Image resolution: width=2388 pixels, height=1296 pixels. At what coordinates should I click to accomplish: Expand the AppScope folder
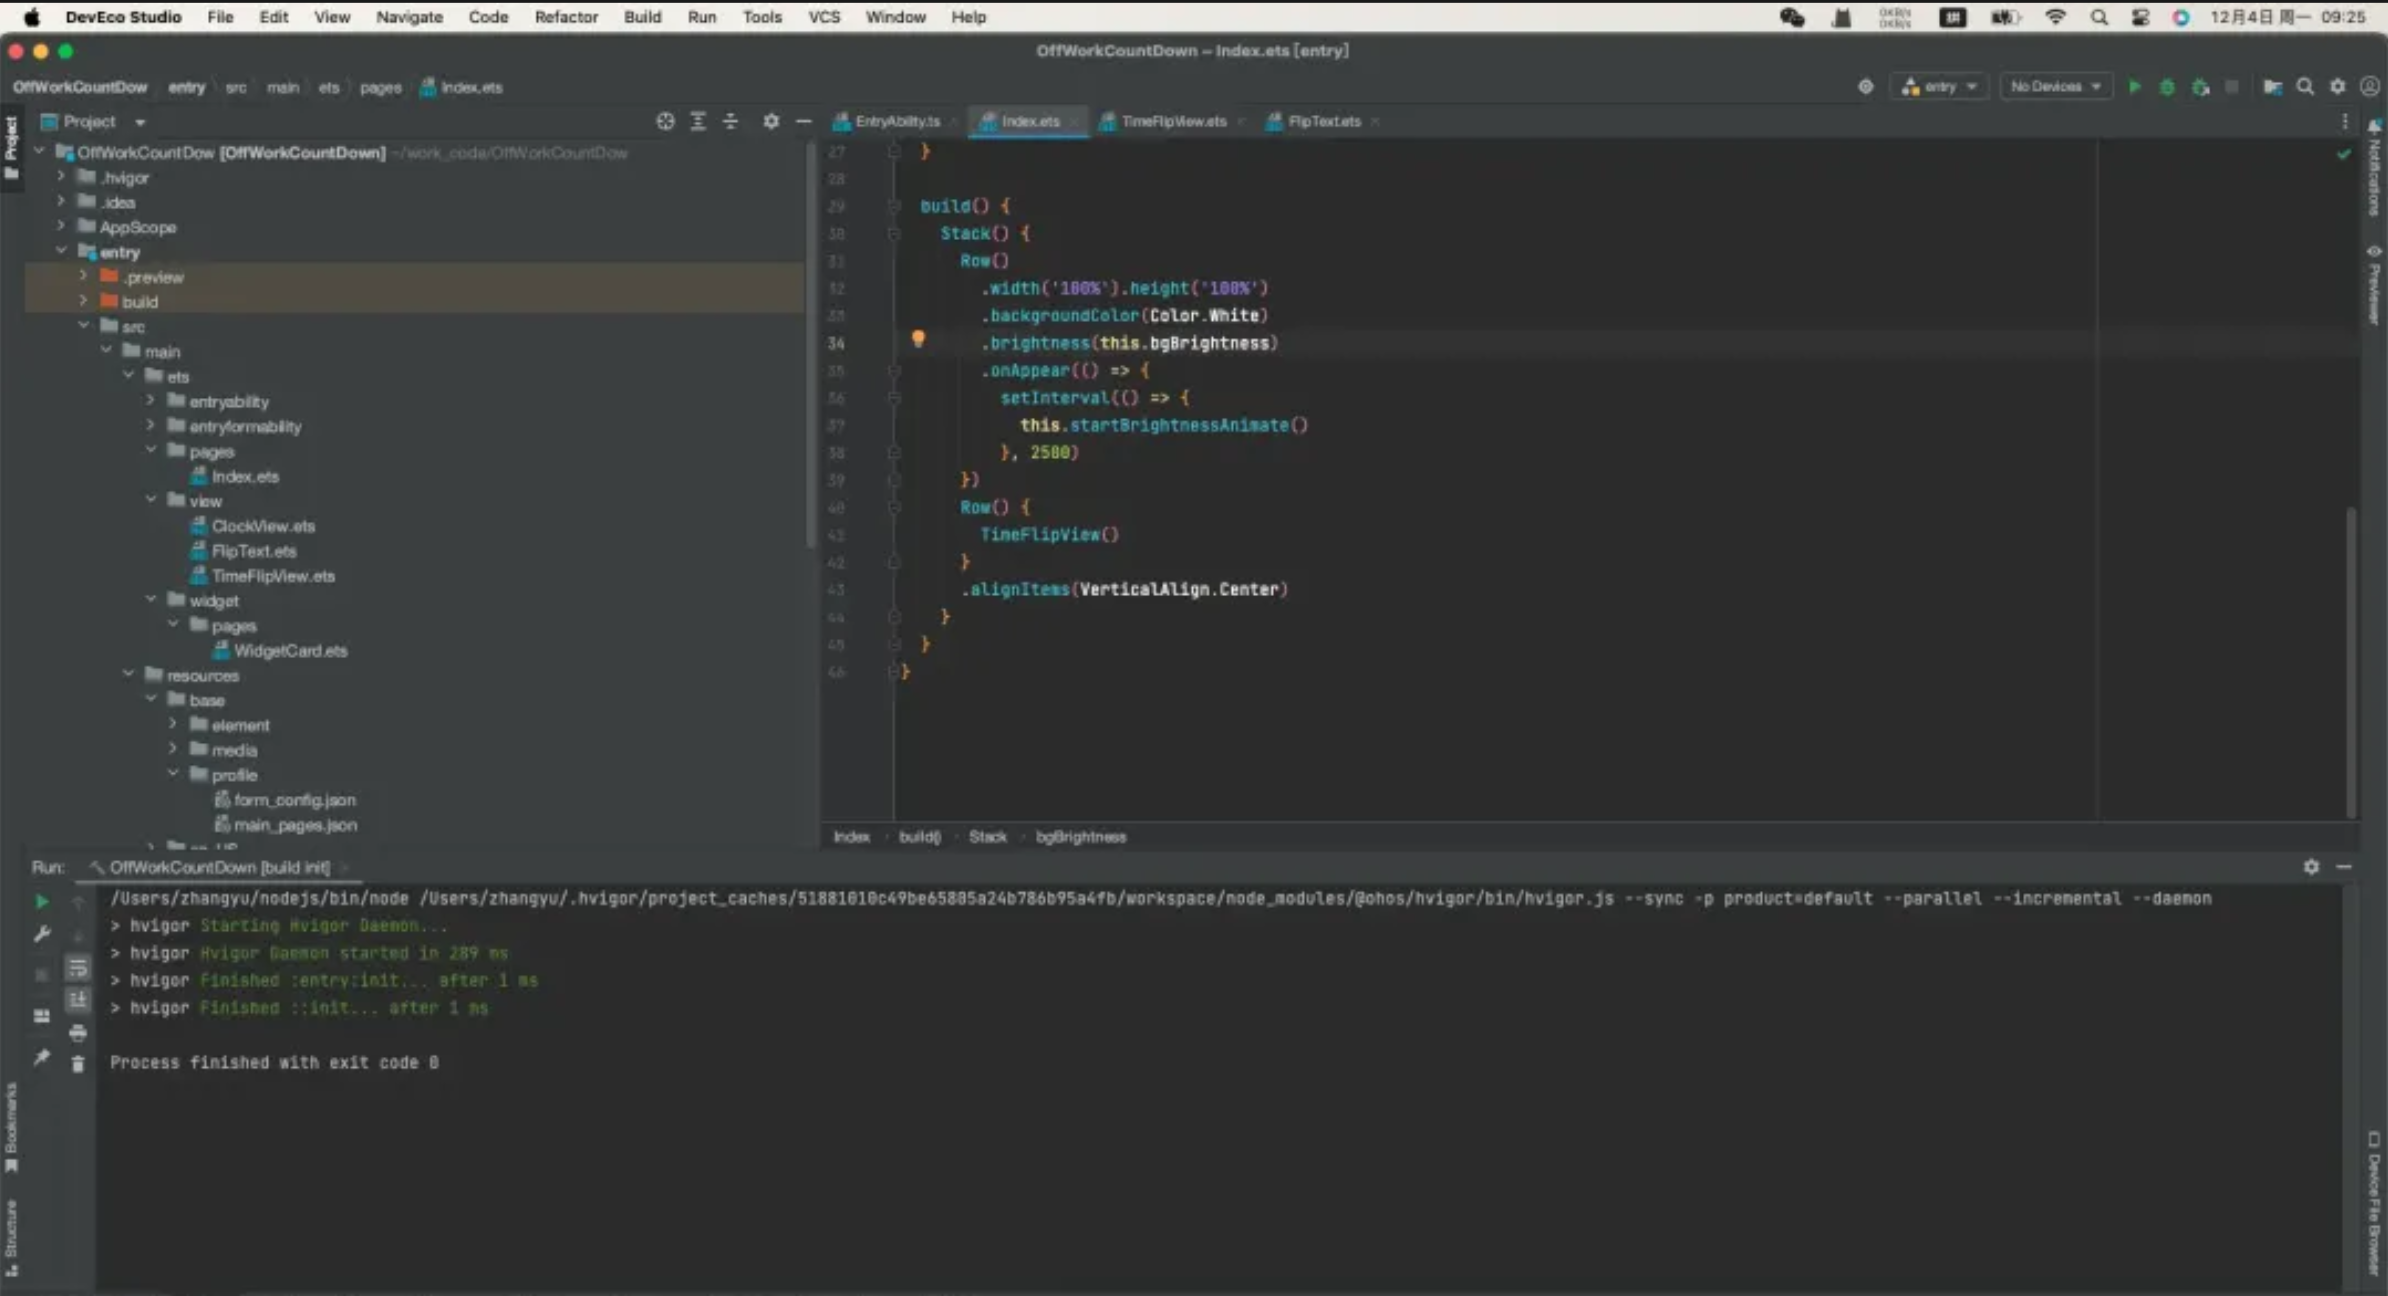point(61,227)
